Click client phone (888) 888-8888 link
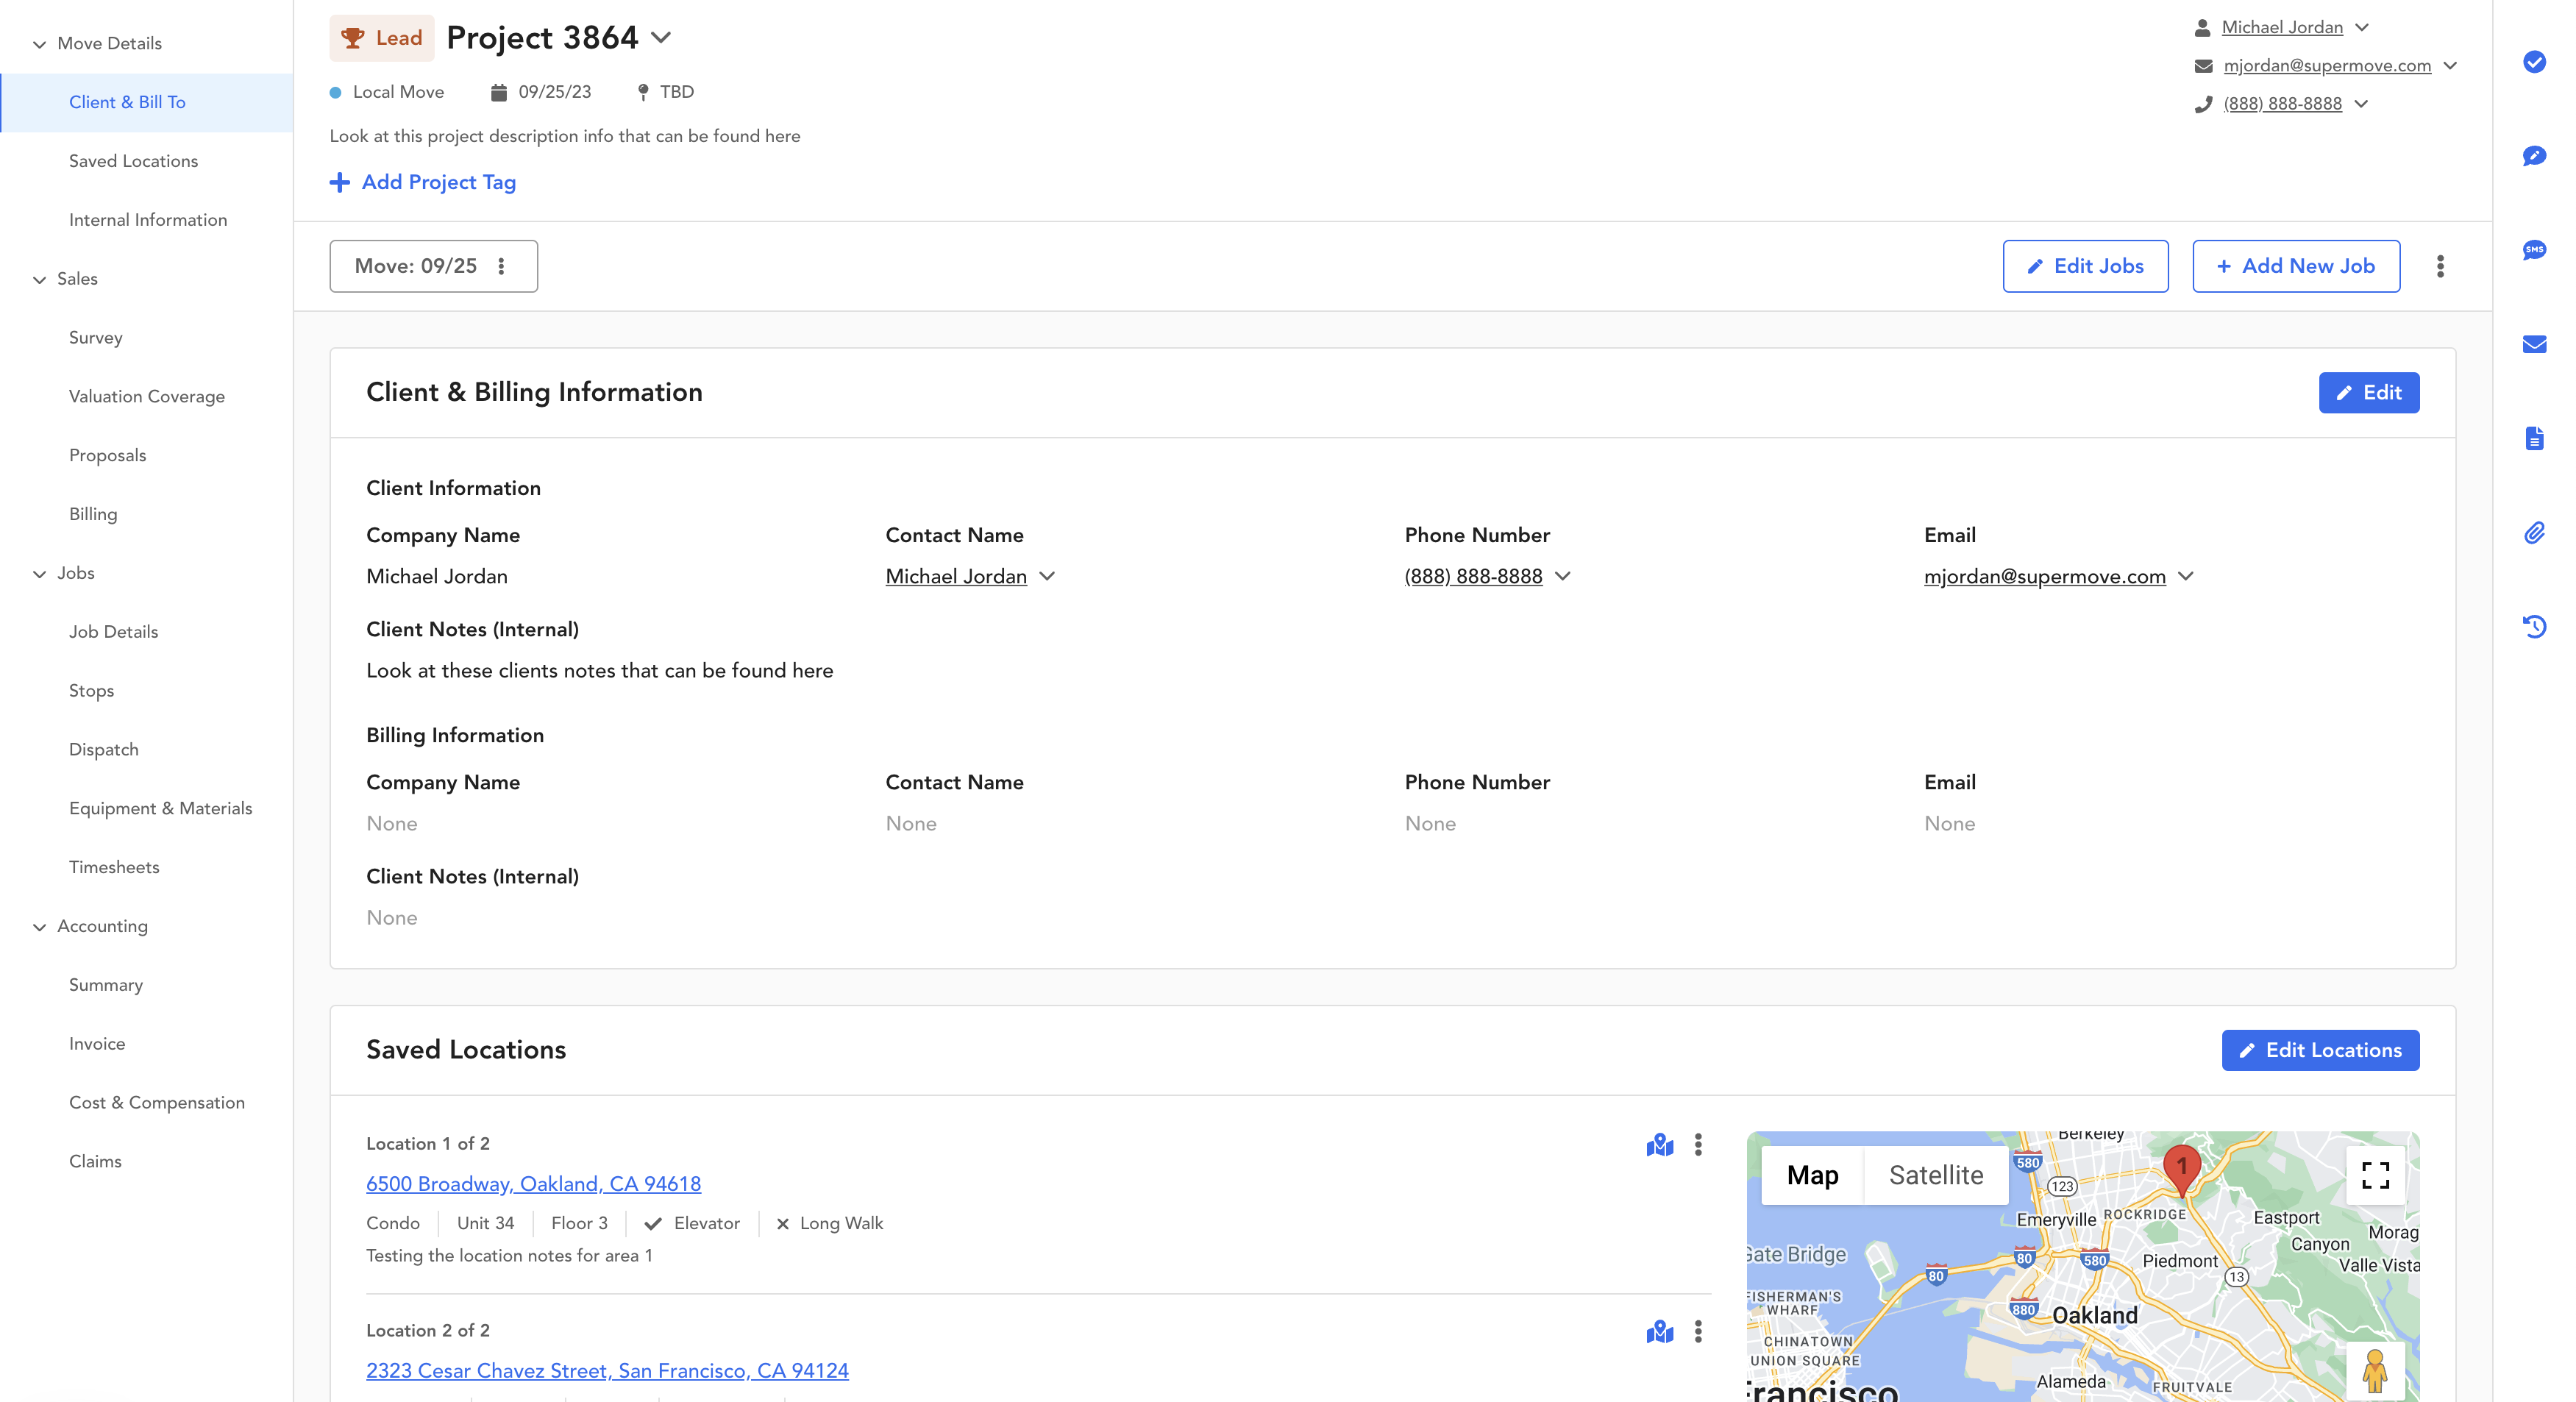2576x1402 pixels. coord(1473,577)
